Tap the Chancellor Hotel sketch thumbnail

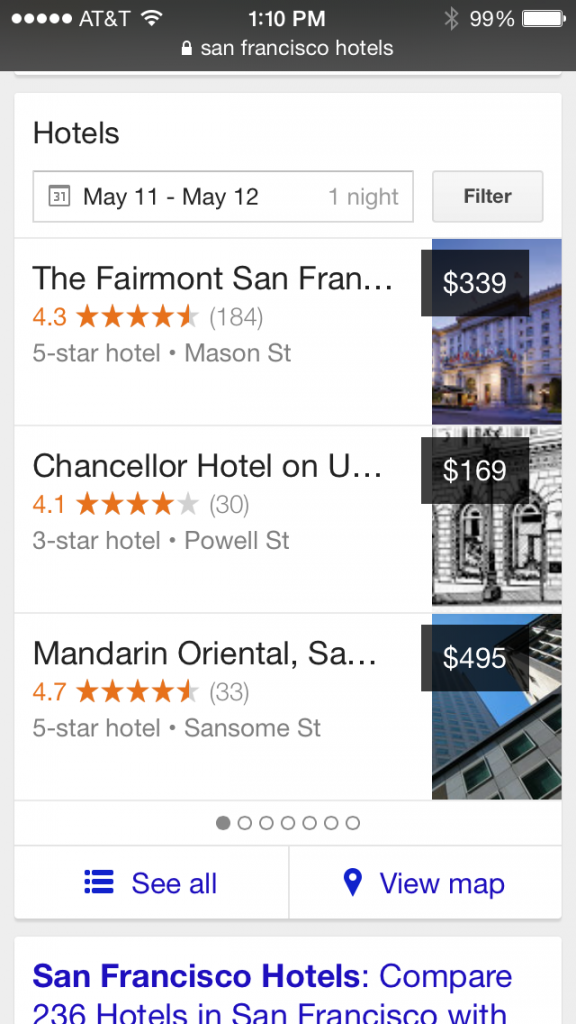(x=497, y=519)
